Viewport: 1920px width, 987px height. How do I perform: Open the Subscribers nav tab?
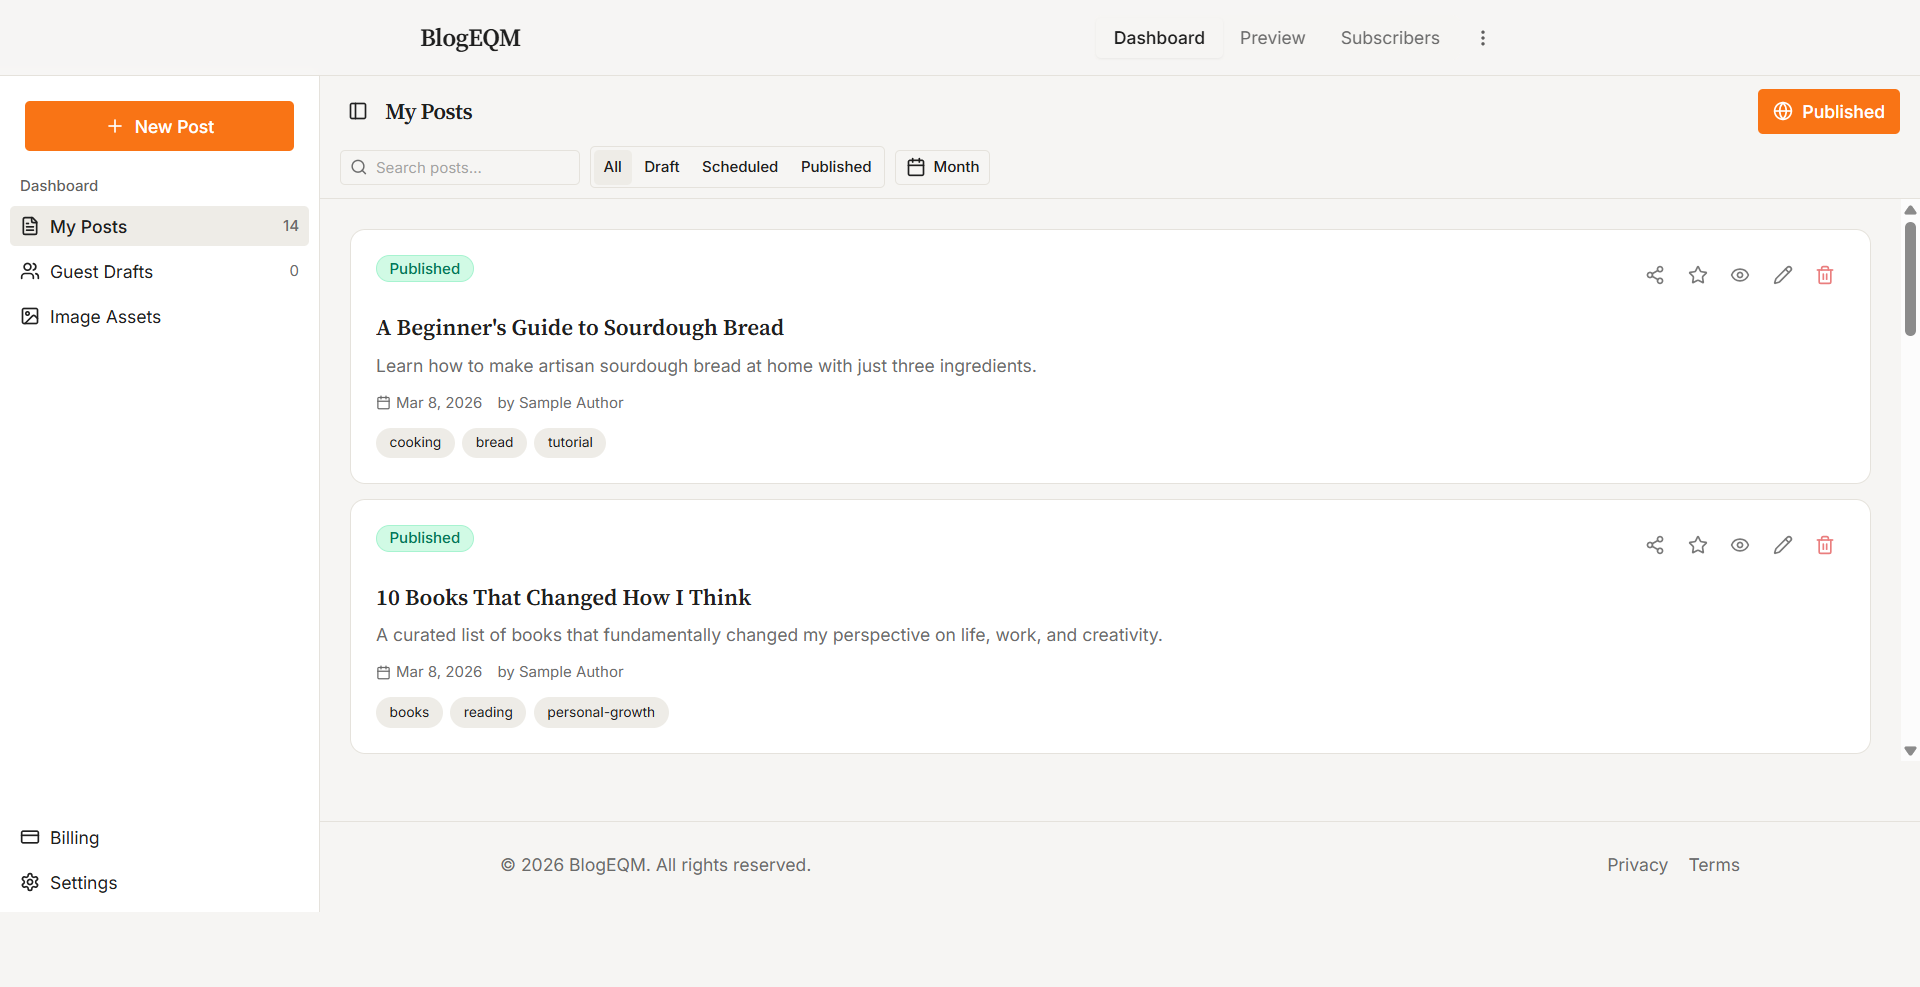click(x=1390, y=38)
